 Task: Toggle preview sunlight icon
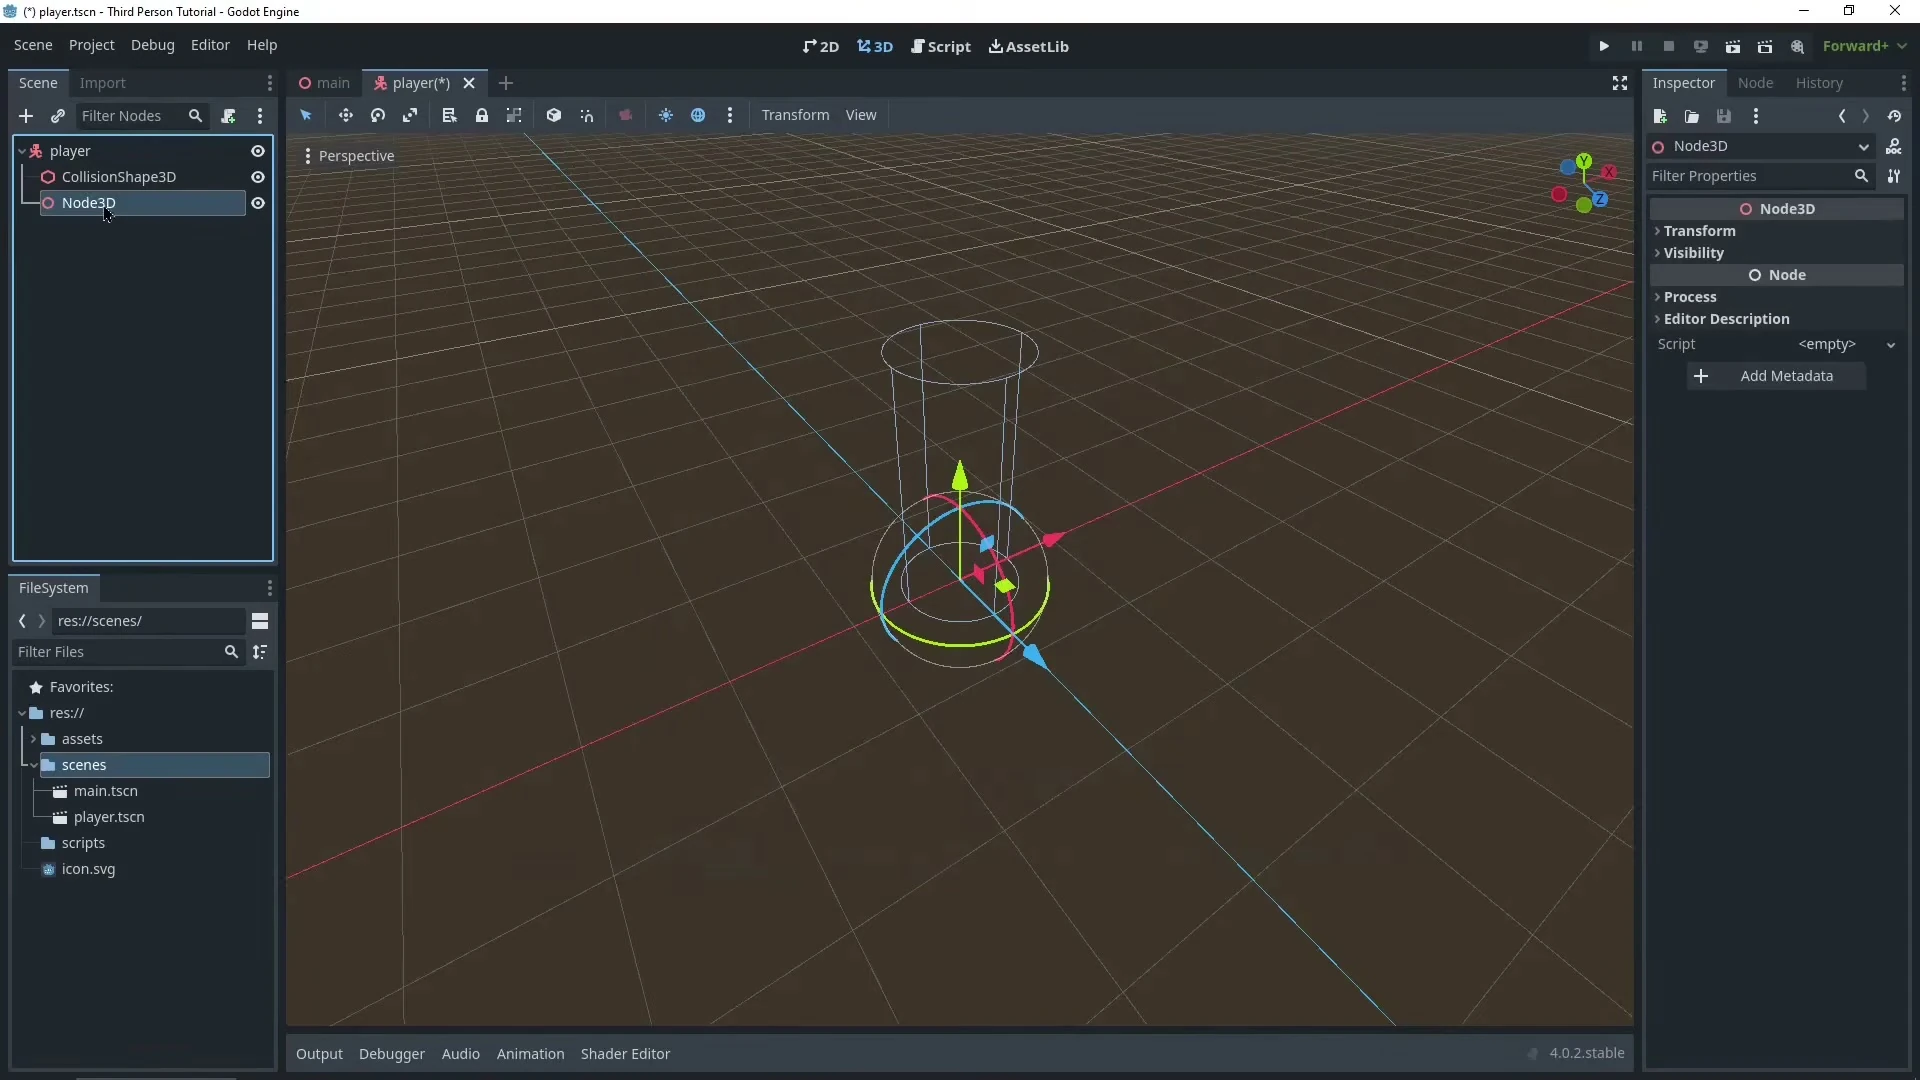point(666,115)
